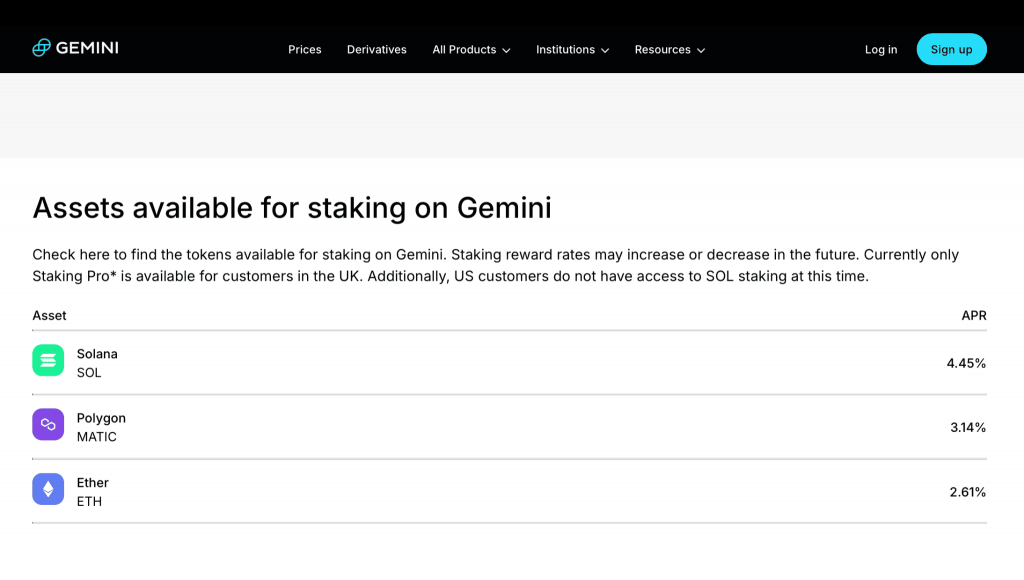Click the 2.61% APR for Ether

point(968,492)
